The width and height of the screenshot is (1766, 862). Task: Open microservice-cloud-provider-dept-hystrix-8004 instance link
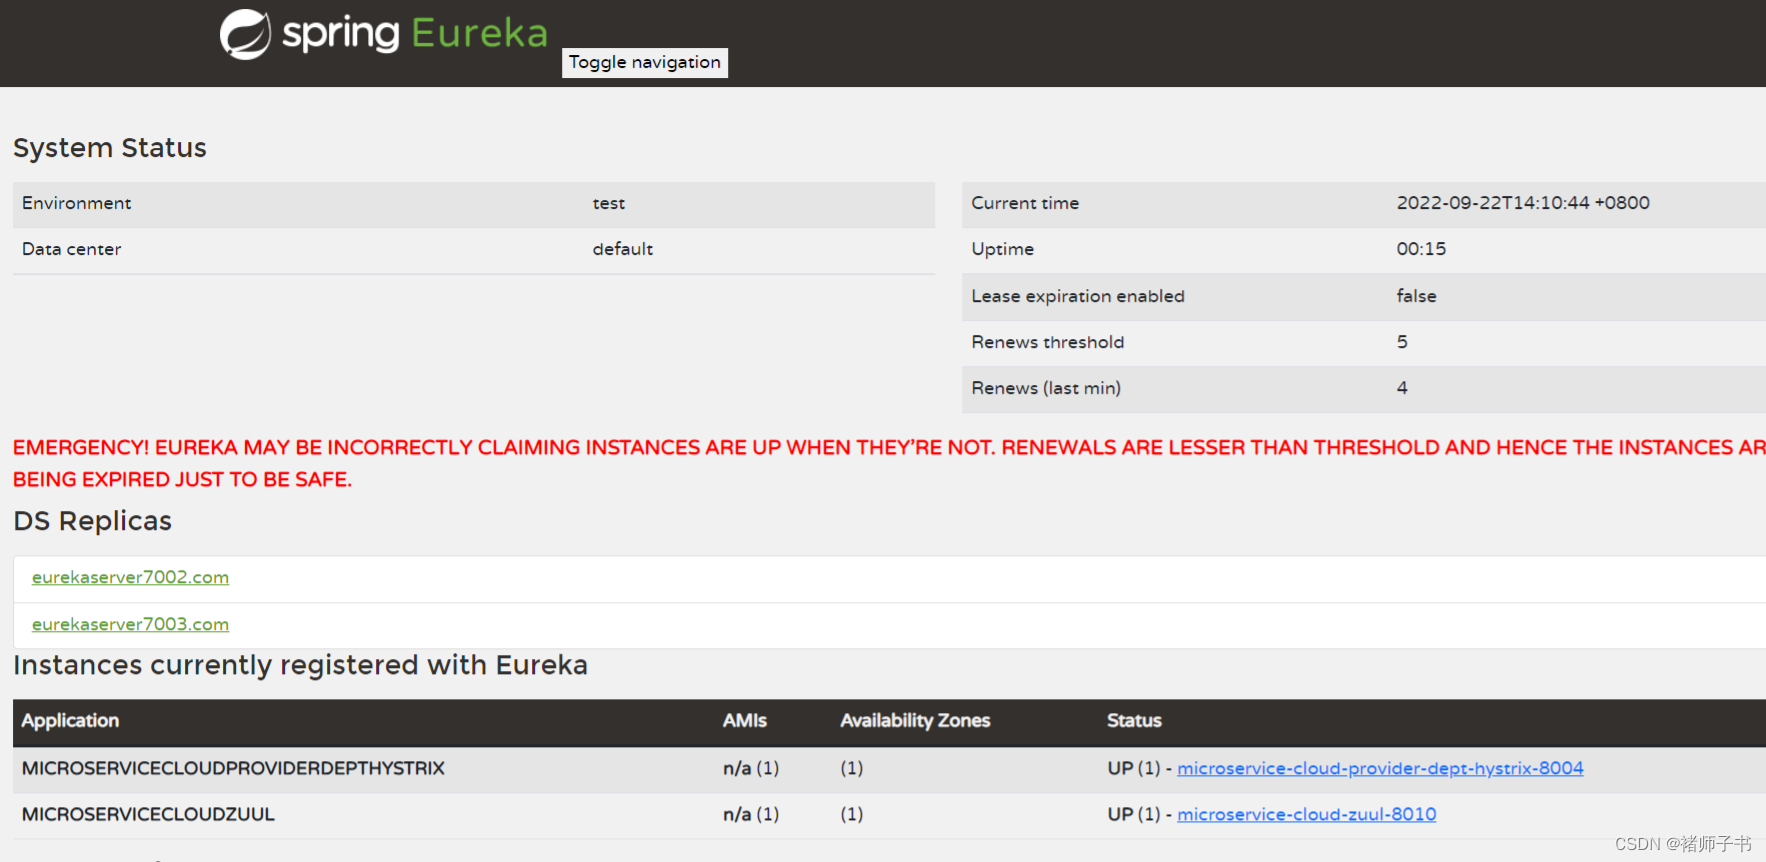tap(1380, 768)
